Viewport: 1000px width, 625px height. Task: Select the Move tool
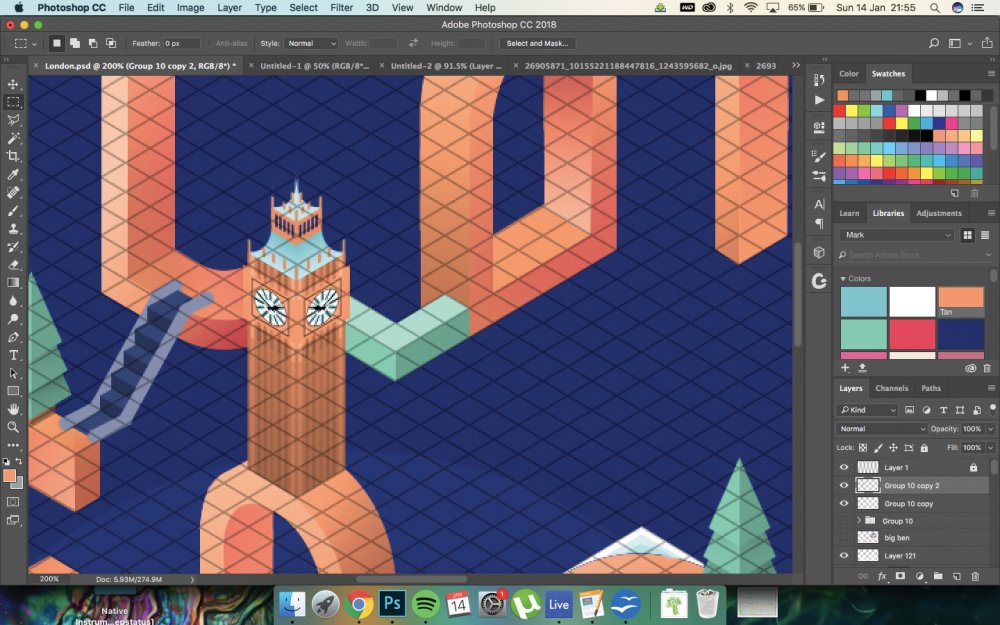click(13, 84)
